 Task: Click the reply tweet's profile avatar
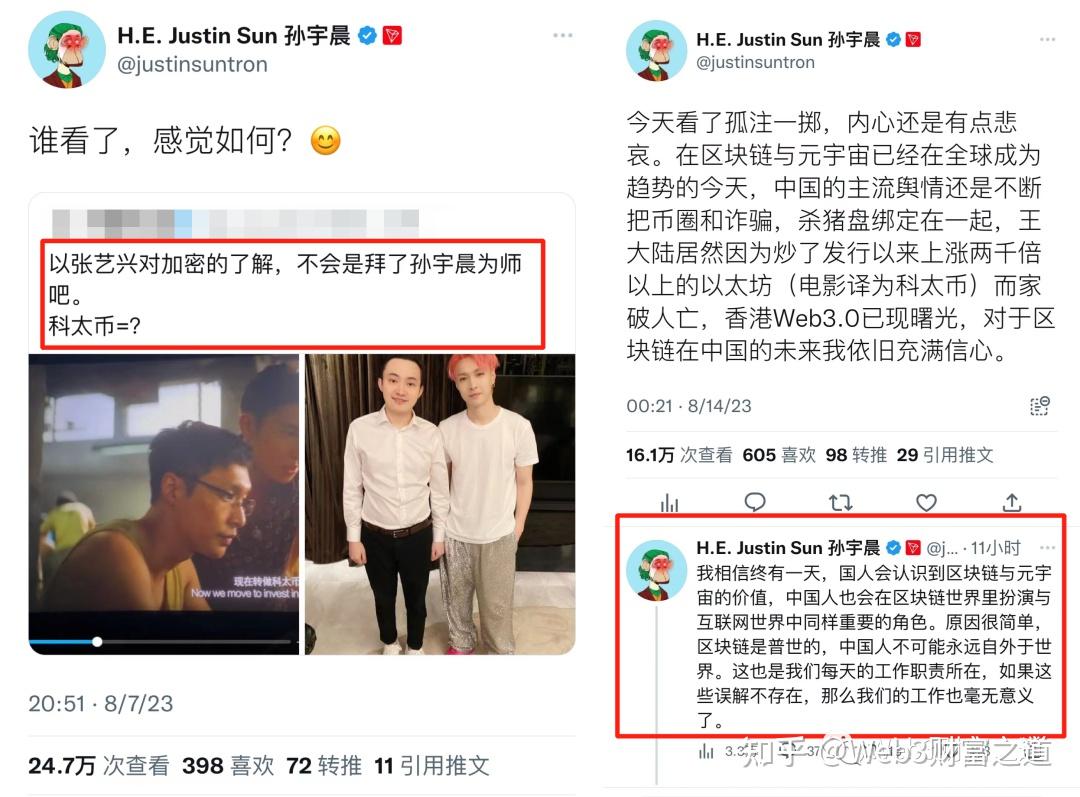click(656, 570)
